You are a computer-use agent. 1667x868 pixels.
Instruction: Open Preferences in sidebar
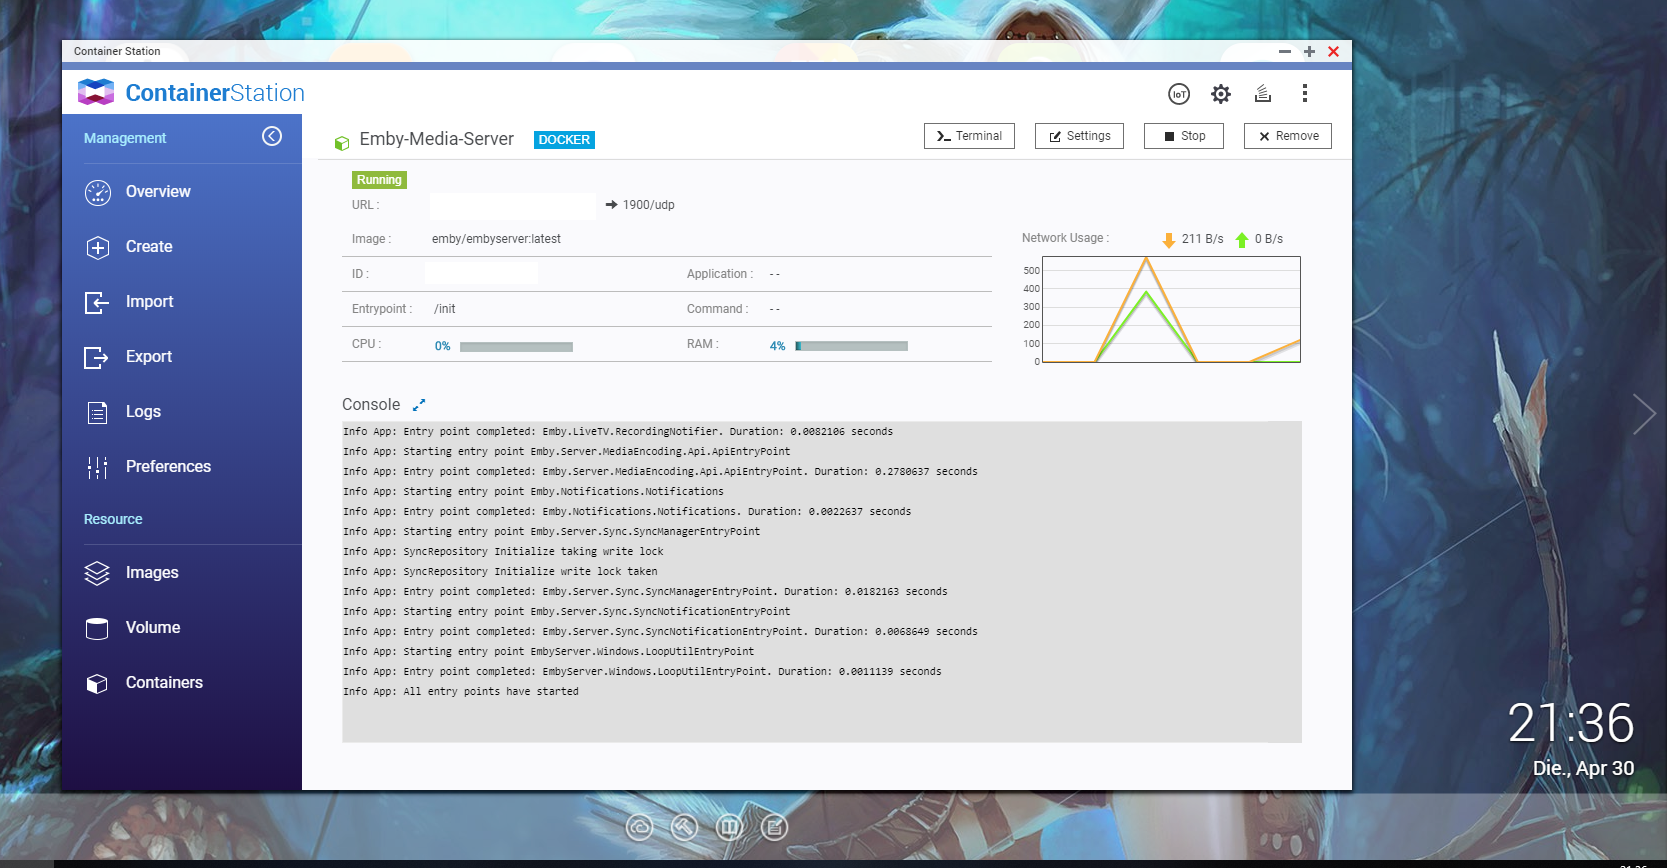[x=168, y=467]
